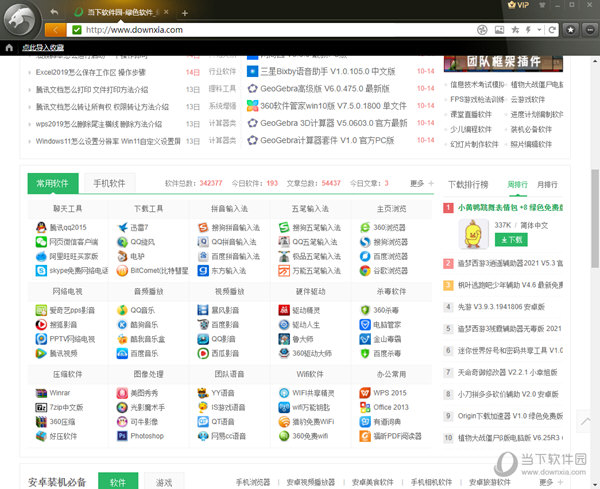Click the page vertical scrollbar thumb

pos(595,218)
